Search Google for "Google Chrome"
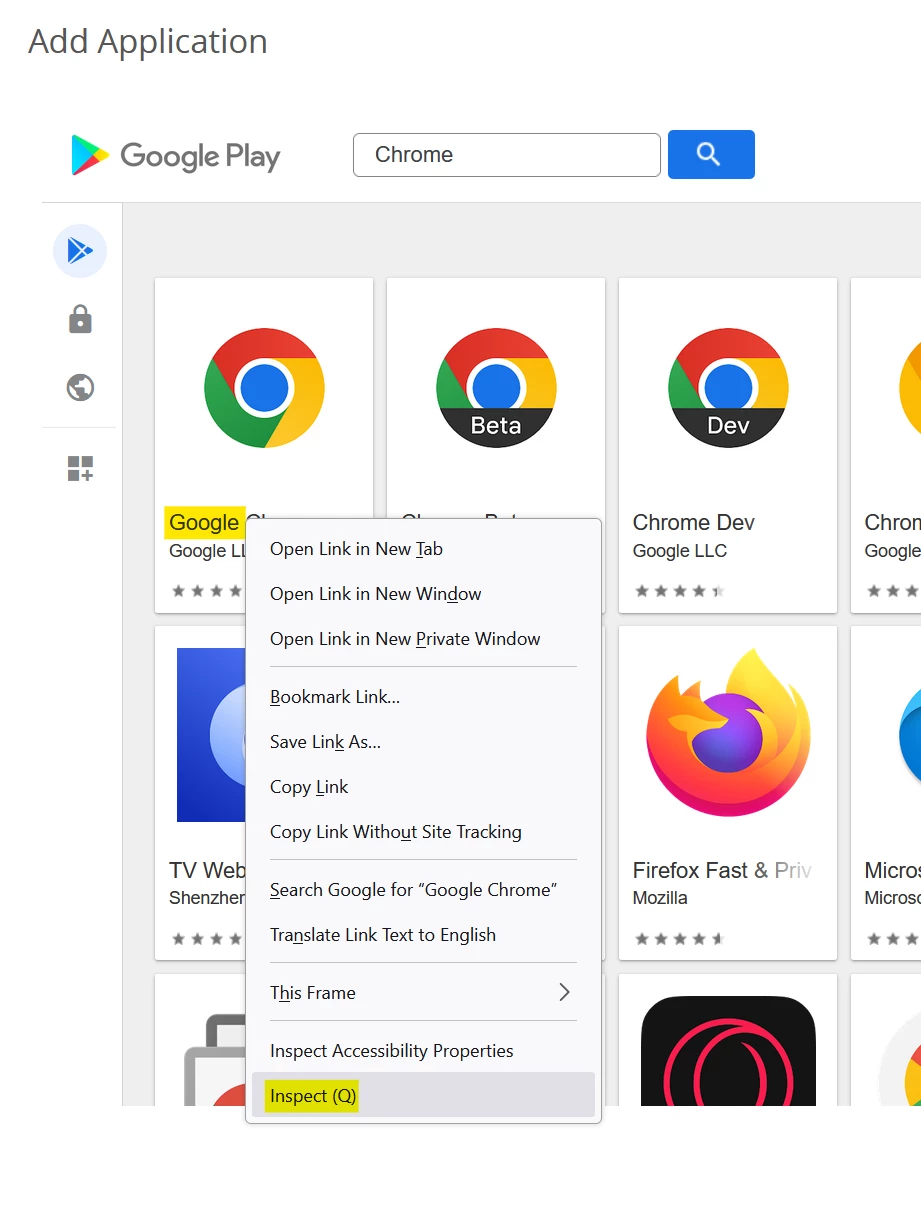This screenshot has width=921, height=1216. pos(423,890)
